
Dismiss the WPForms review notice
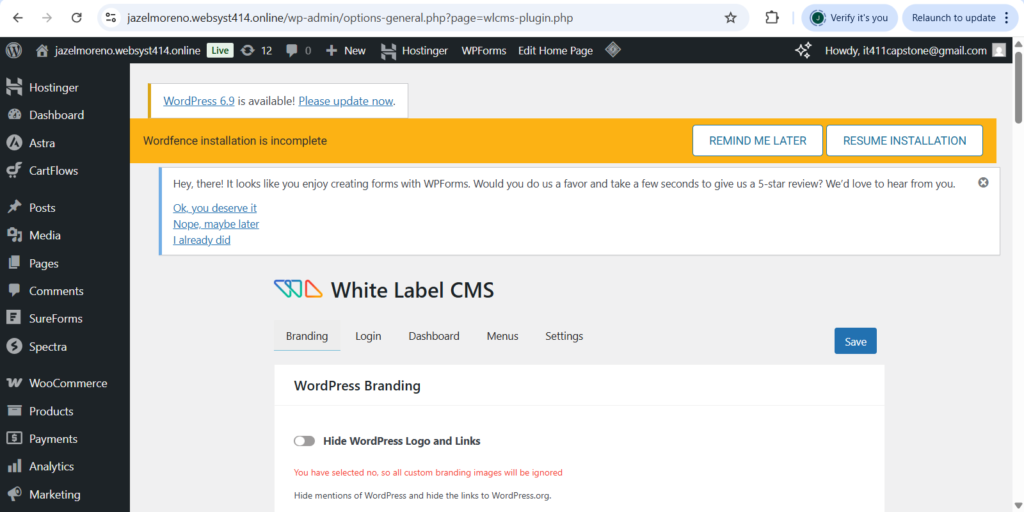click(x=983, y=183)
